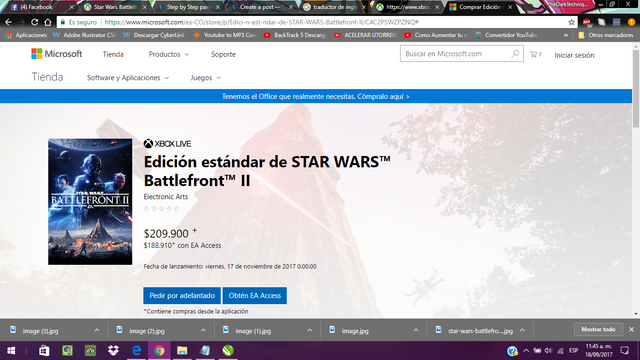Open Windows Start button
The image size is (640, 360).
point(11,351)
